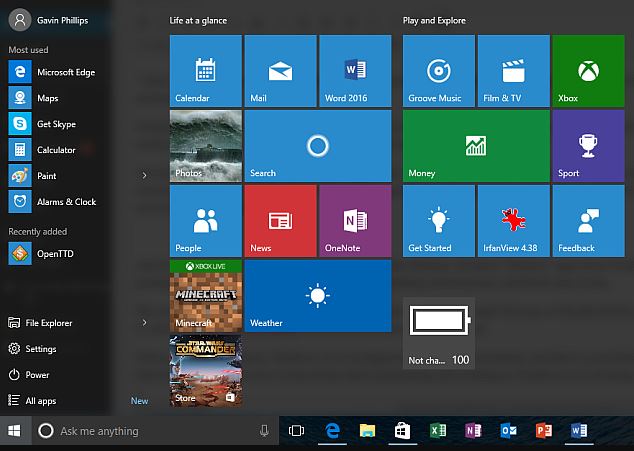Click the Gavin Phillips user account
This screenshot has width=634, height=451.
click(x=49, y=20)
